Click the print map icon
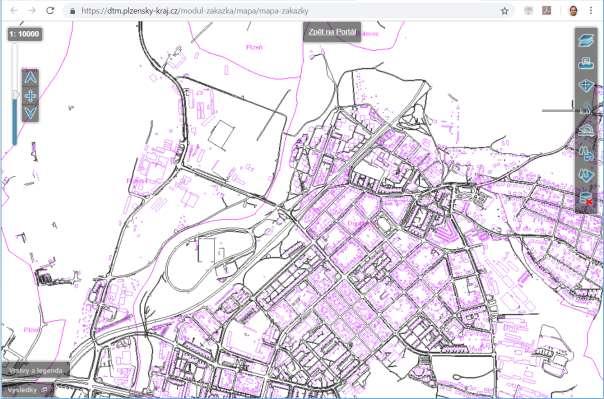The image size is (604, 399). [586, 63]
